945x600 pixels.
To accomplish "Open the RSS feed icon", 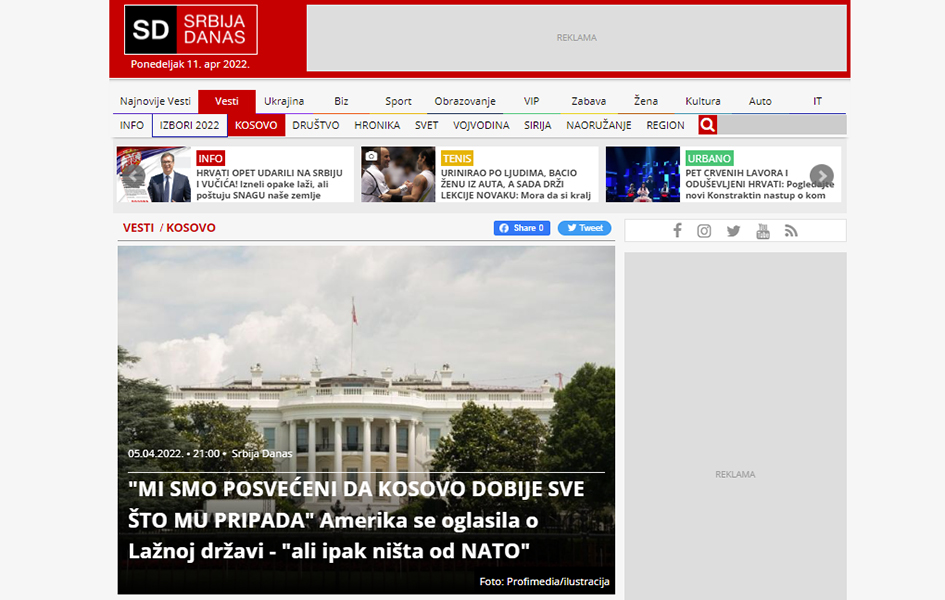I will [791, 230].
